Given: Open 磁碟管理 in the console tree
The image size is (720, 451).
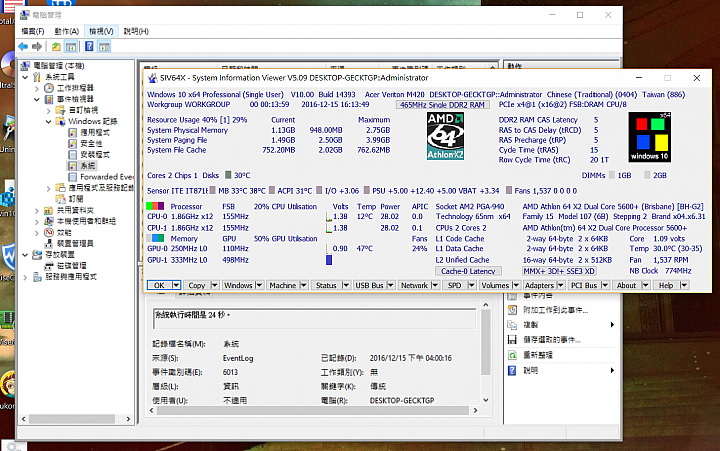Looking at the screenshot, I should 71,265.
